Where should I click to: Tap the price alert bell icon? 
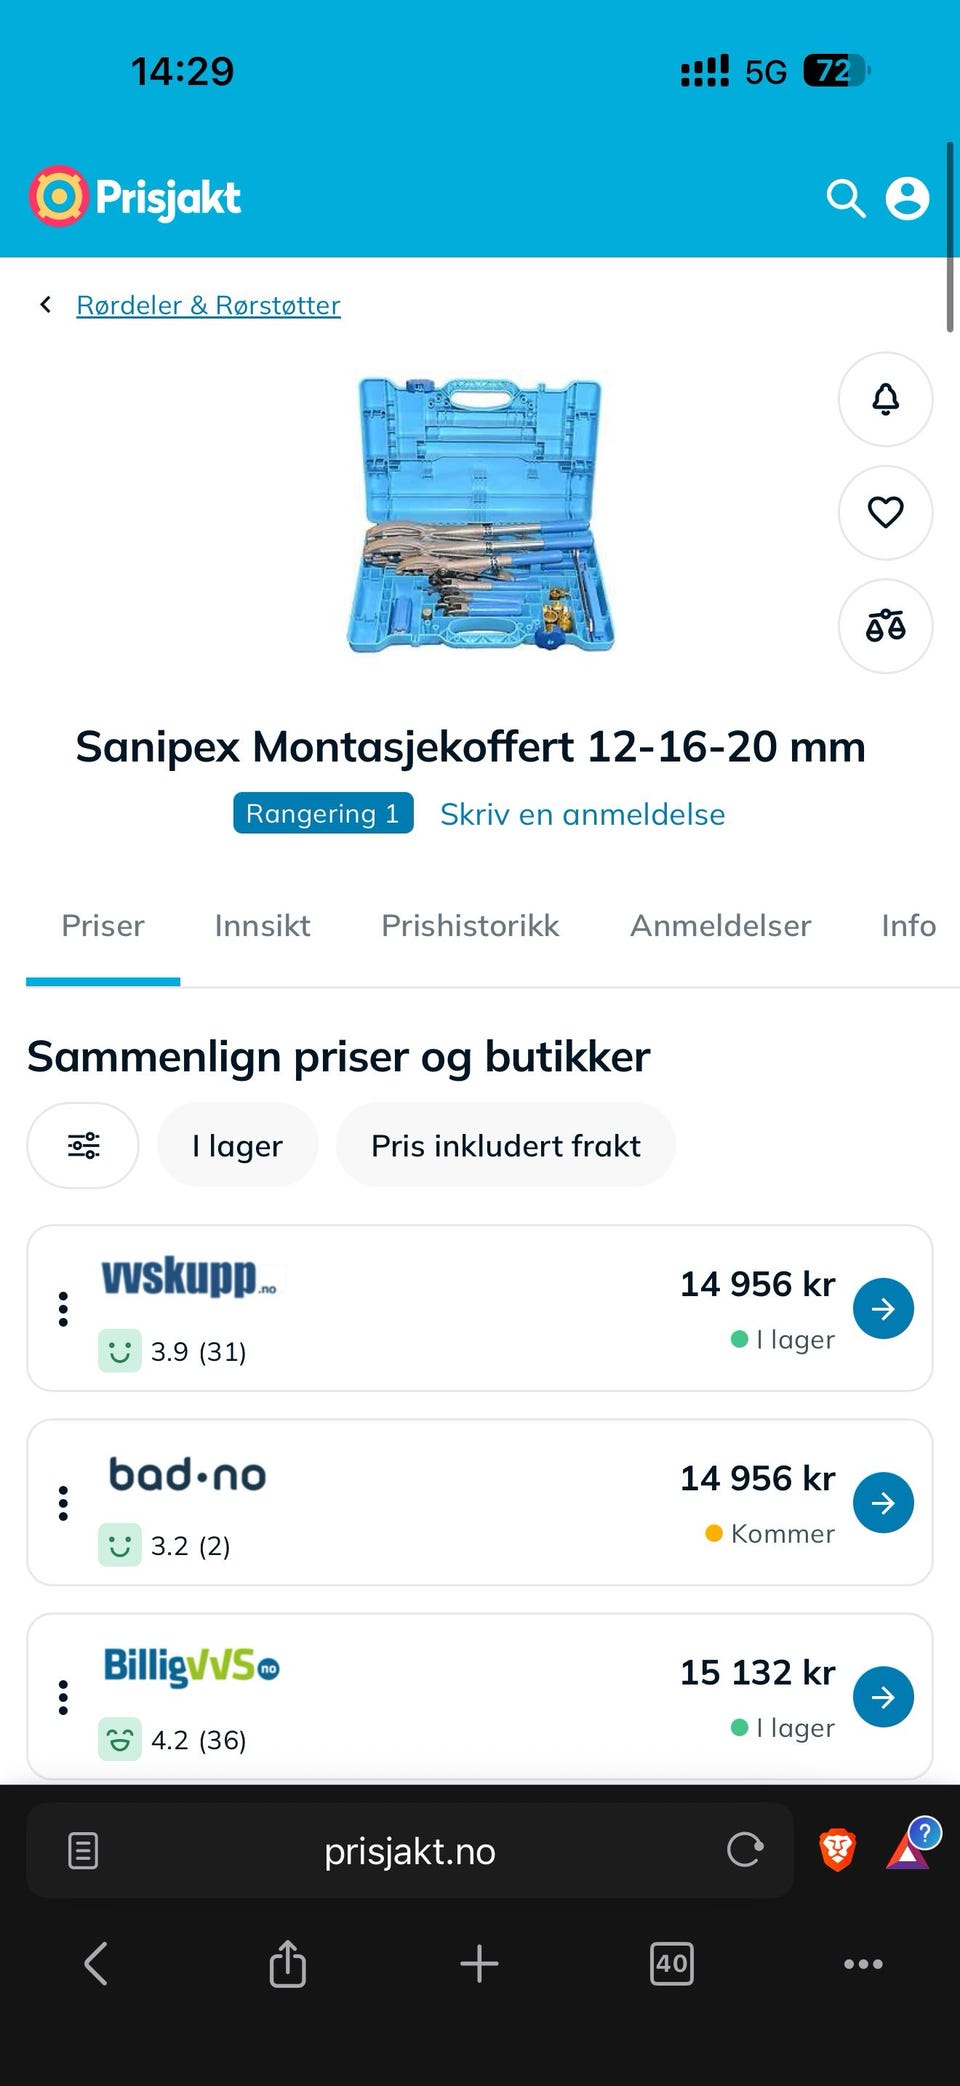885,399
